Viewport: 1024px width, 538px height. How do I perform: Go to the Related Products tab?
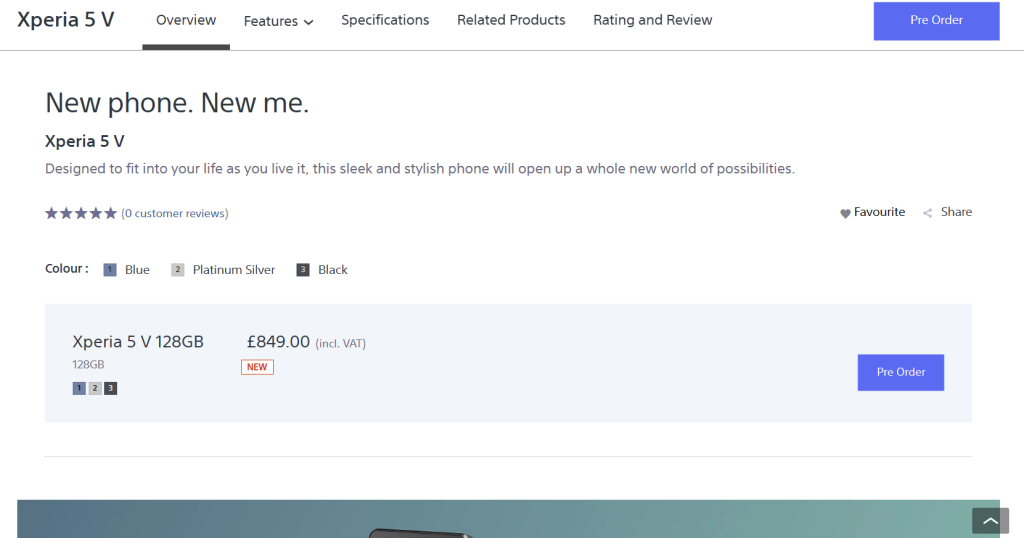click(511, 20)
